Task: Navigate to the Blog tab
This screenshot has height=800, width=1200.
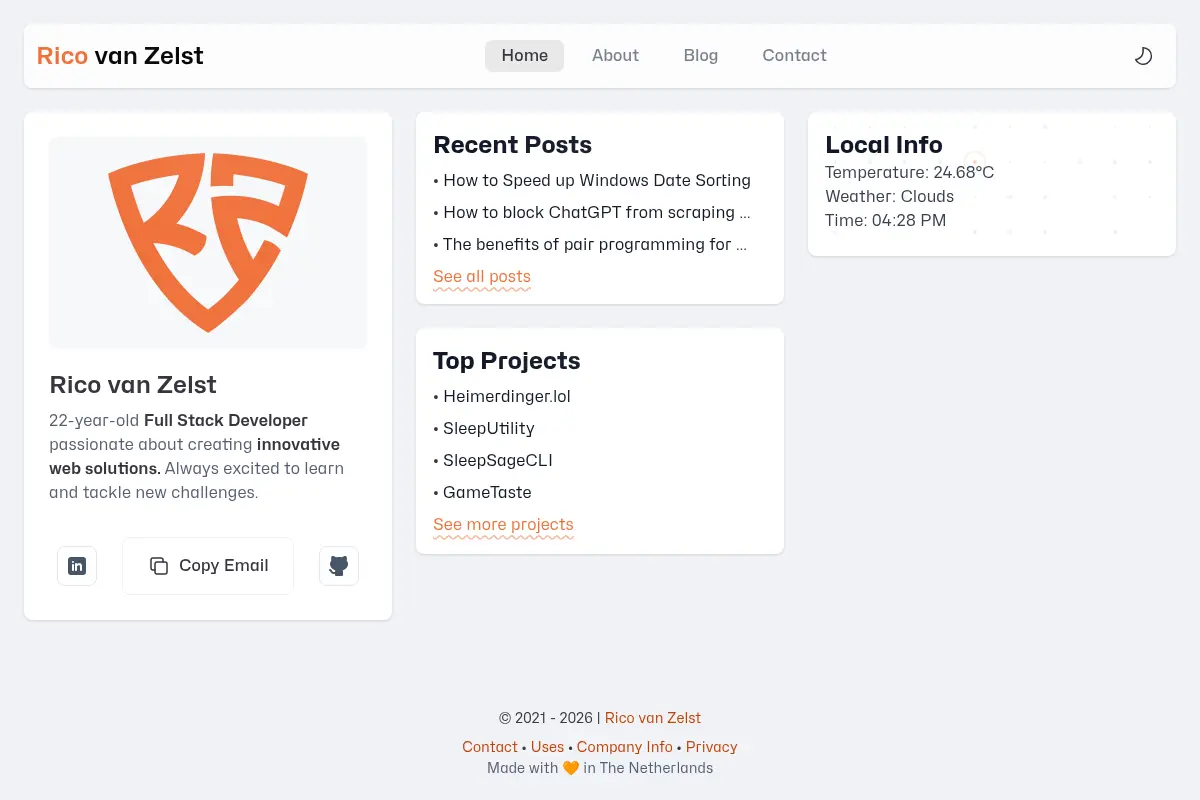Action: [x=701, y=56]
